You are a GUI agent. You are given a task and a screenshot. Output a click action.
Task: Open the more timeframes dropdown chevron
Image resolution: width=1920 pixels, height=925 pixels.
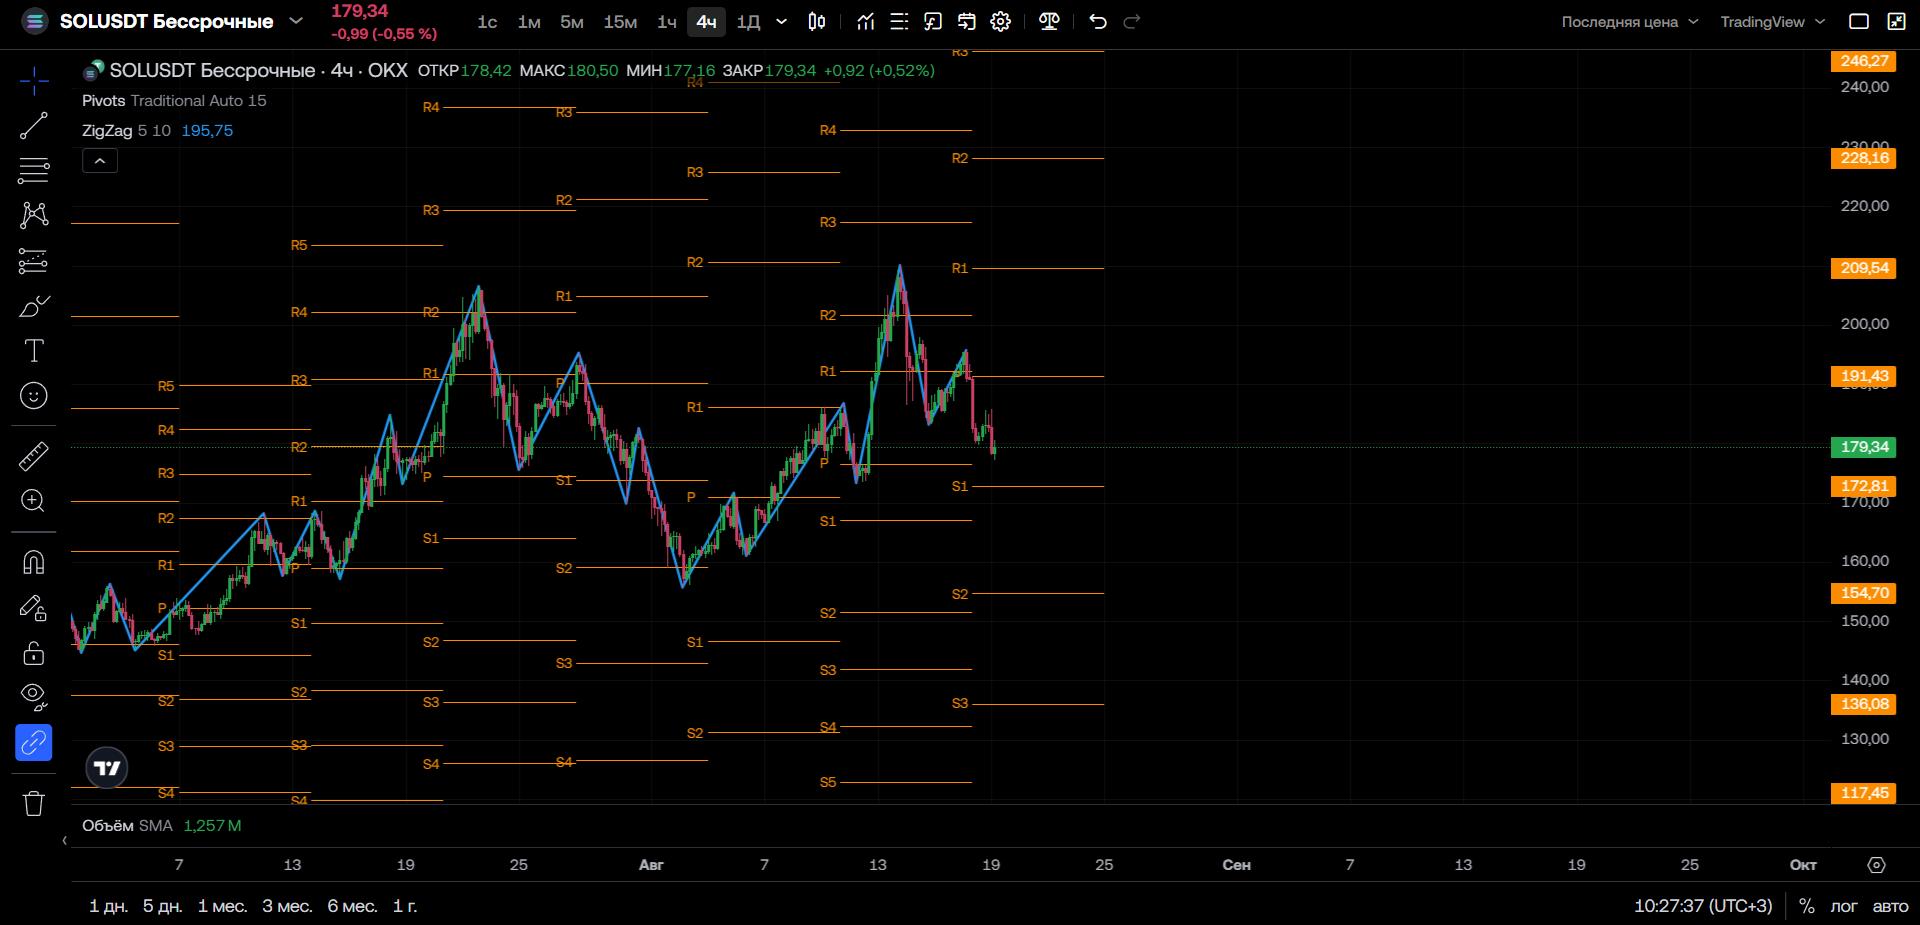pyautogui.click(x=782, y=22)
